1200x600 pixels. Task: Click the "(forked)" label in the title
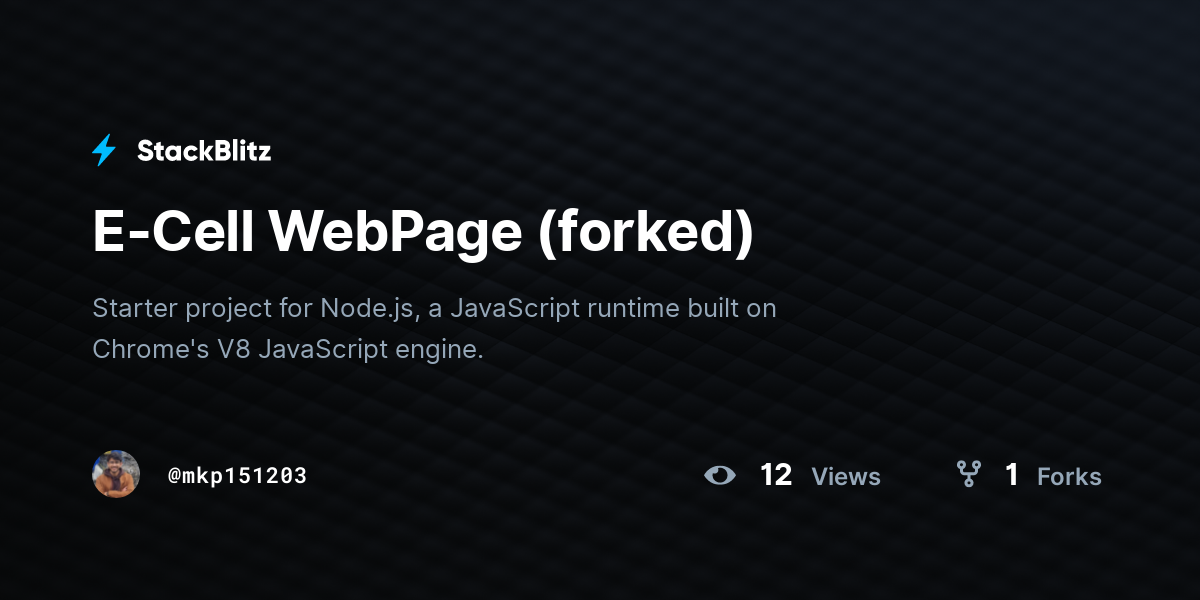645,232
